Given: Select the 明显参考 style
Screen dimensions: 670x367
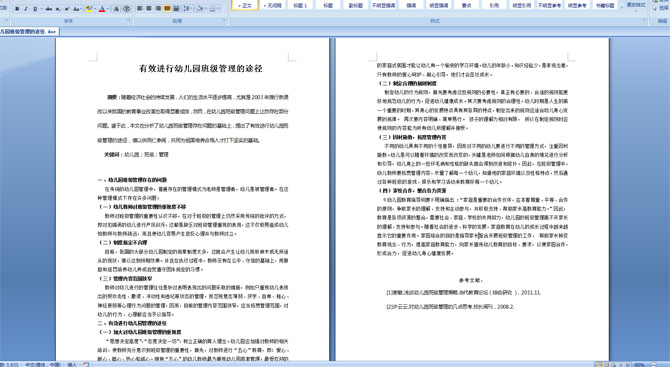Looking at the screenshot, I should click(577, 5).
